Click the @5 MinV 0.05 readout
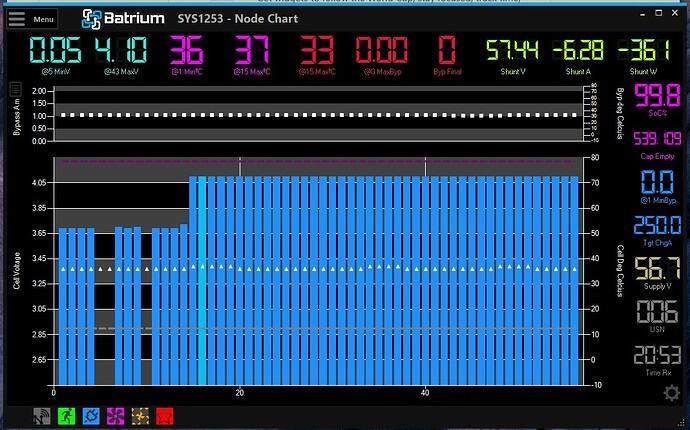Screen dimensions: 690x430 point(55,55)
